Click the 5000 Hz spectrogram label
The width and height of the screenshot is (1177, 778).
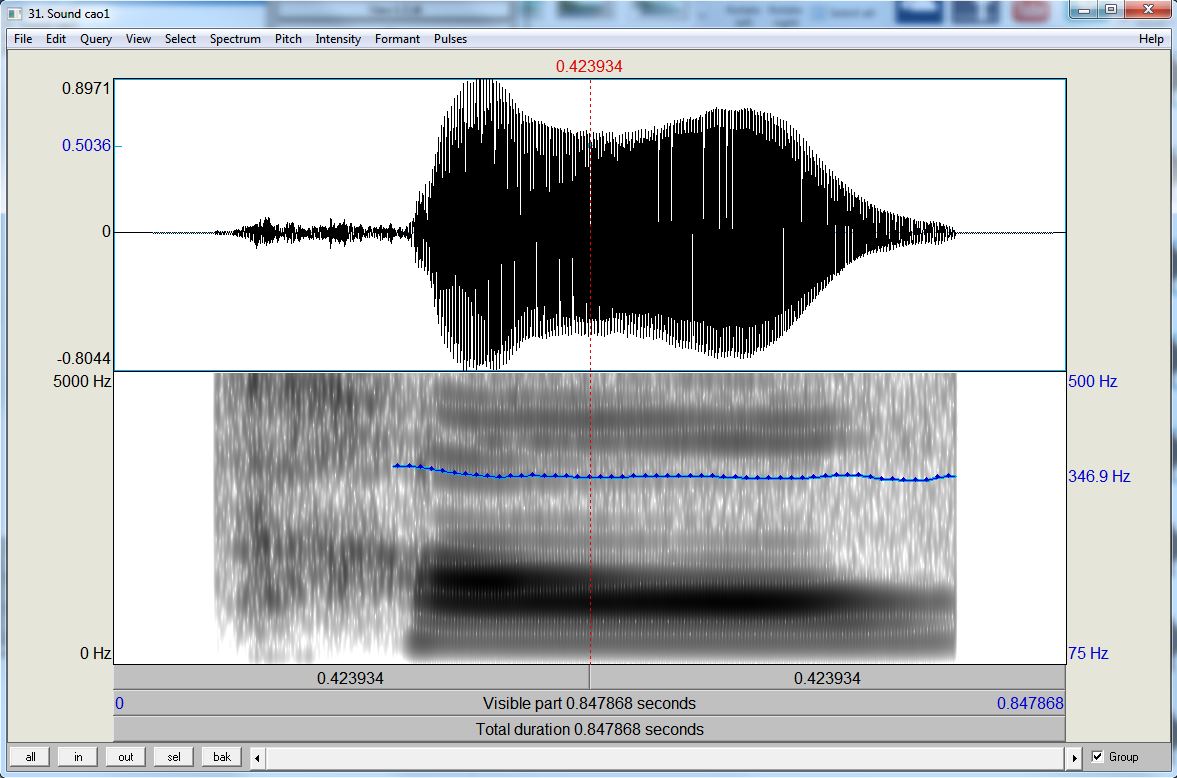82,381
